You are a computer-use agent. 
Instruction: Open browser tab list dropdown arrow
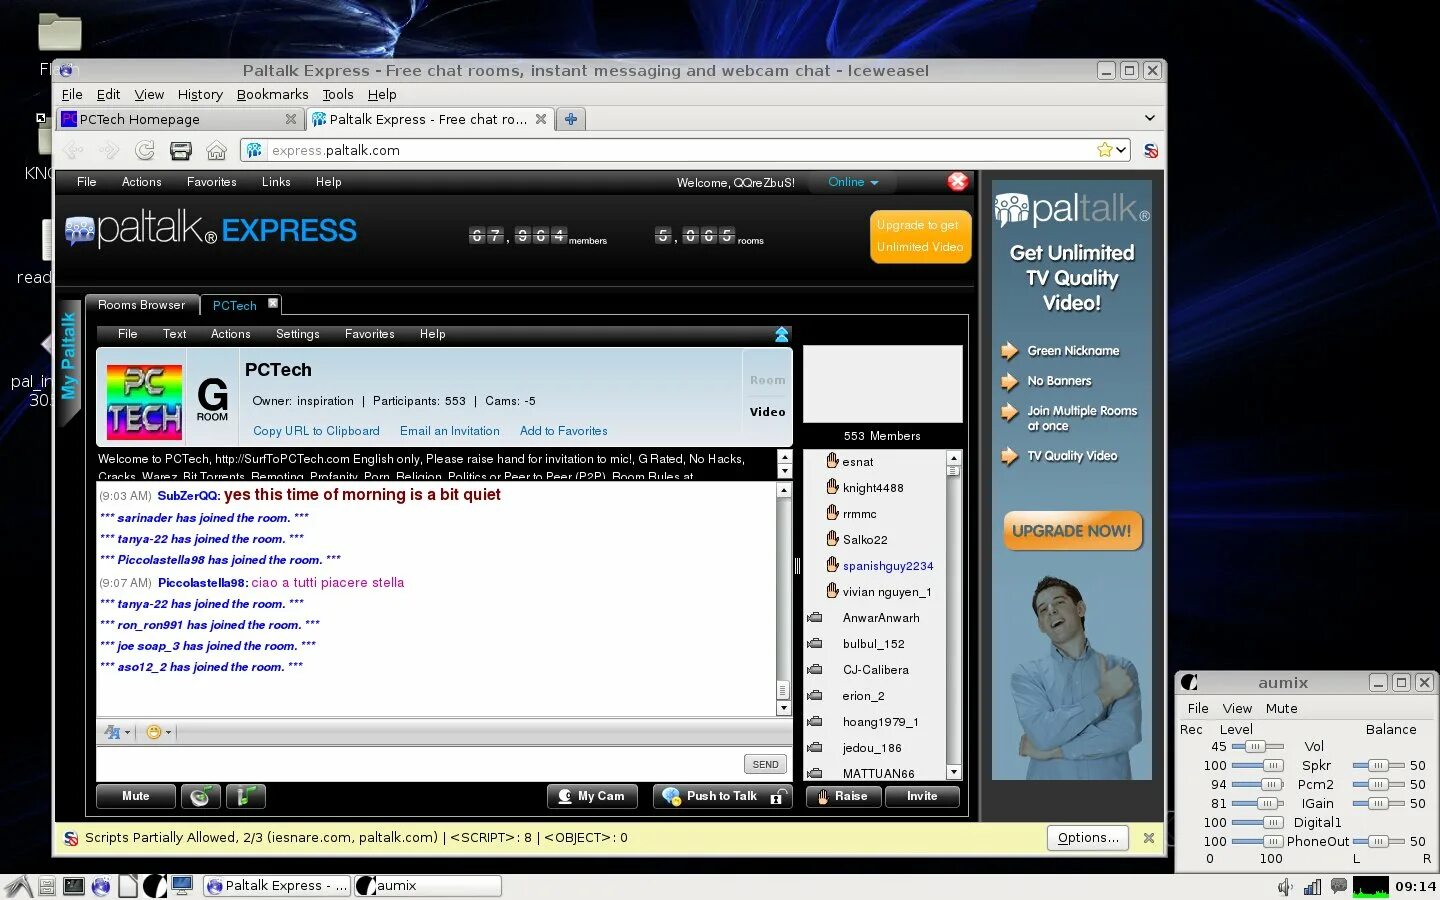(1150, 118)
